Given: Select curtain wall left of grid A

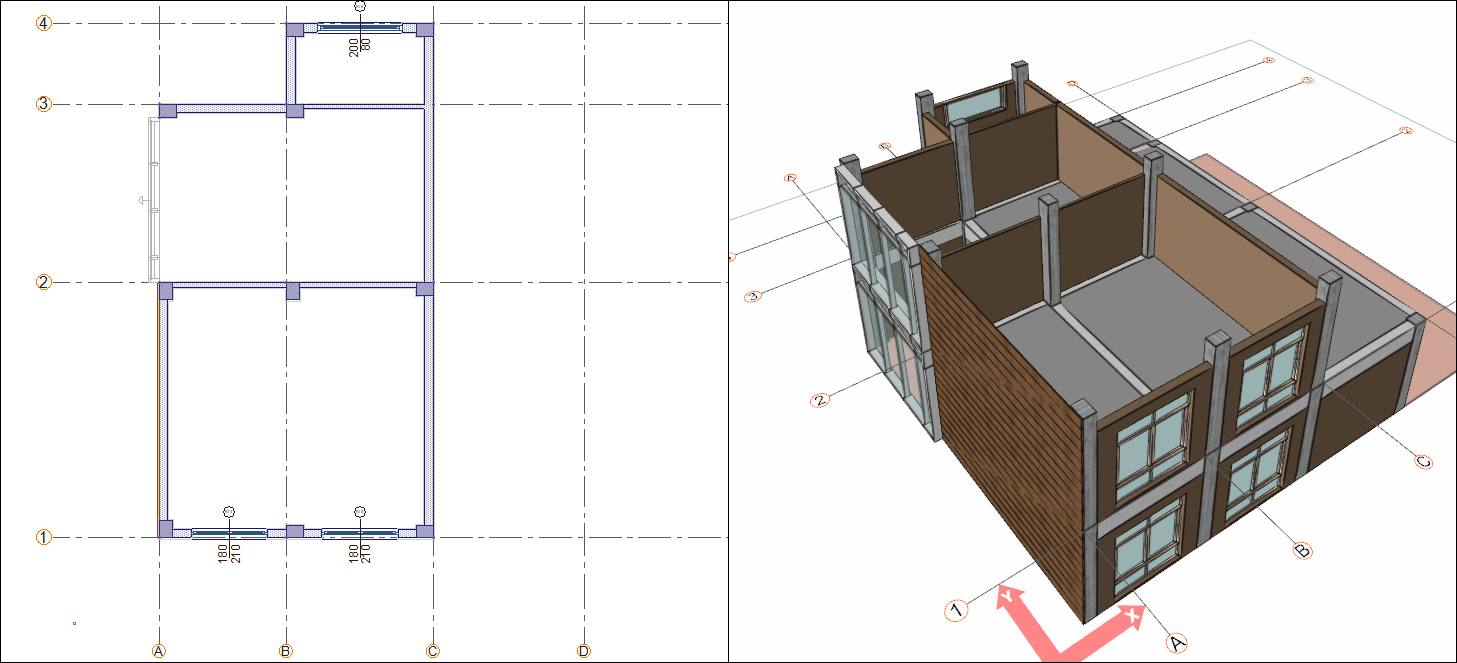Looking at the screenshot, I should pos(153,200).
